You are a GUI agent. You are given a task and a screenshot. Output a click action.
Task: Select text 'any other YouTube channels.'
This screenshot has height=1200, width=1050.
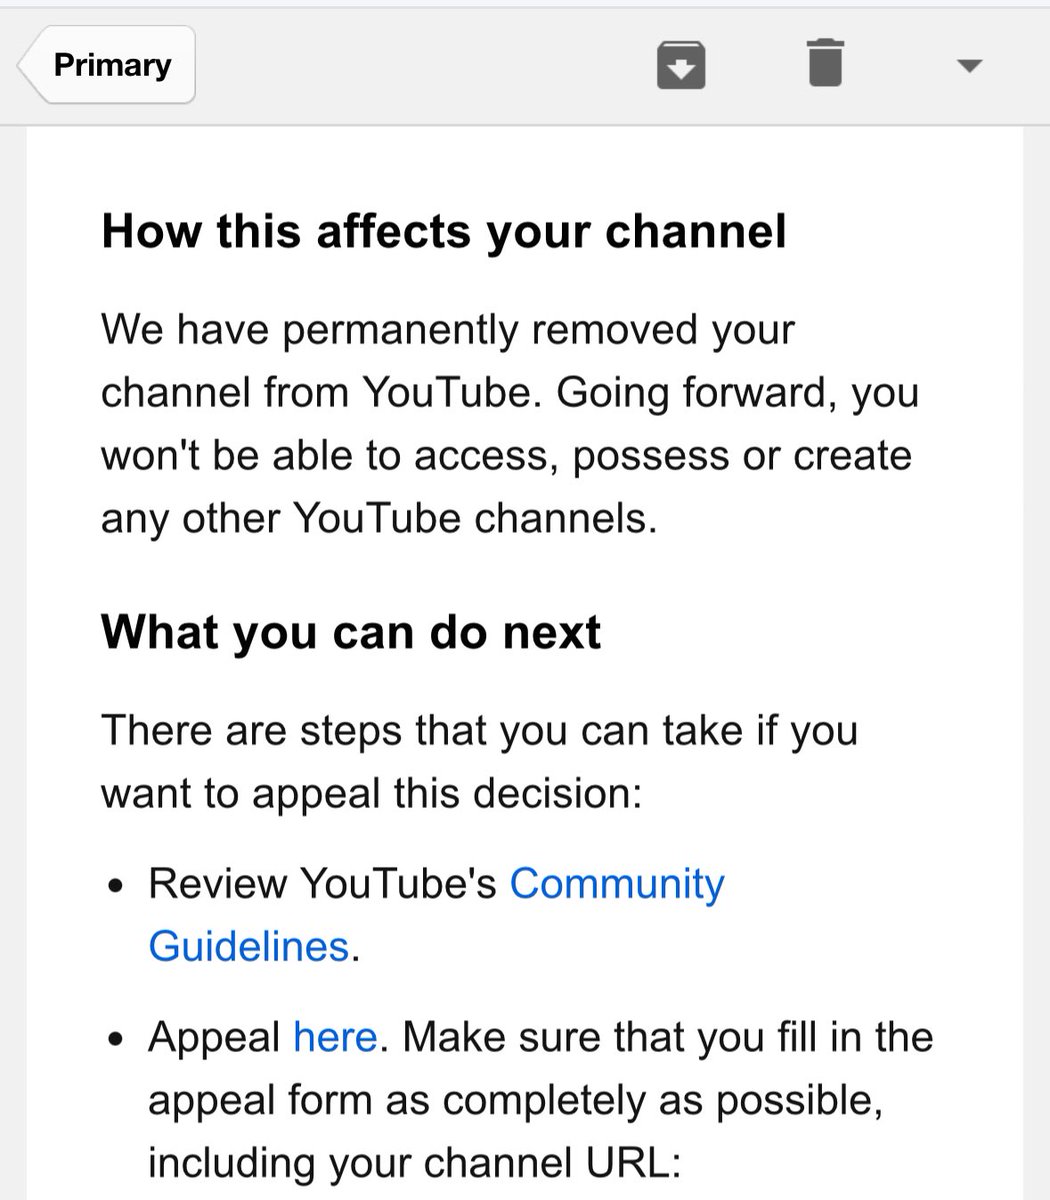[x=379, y=519]
